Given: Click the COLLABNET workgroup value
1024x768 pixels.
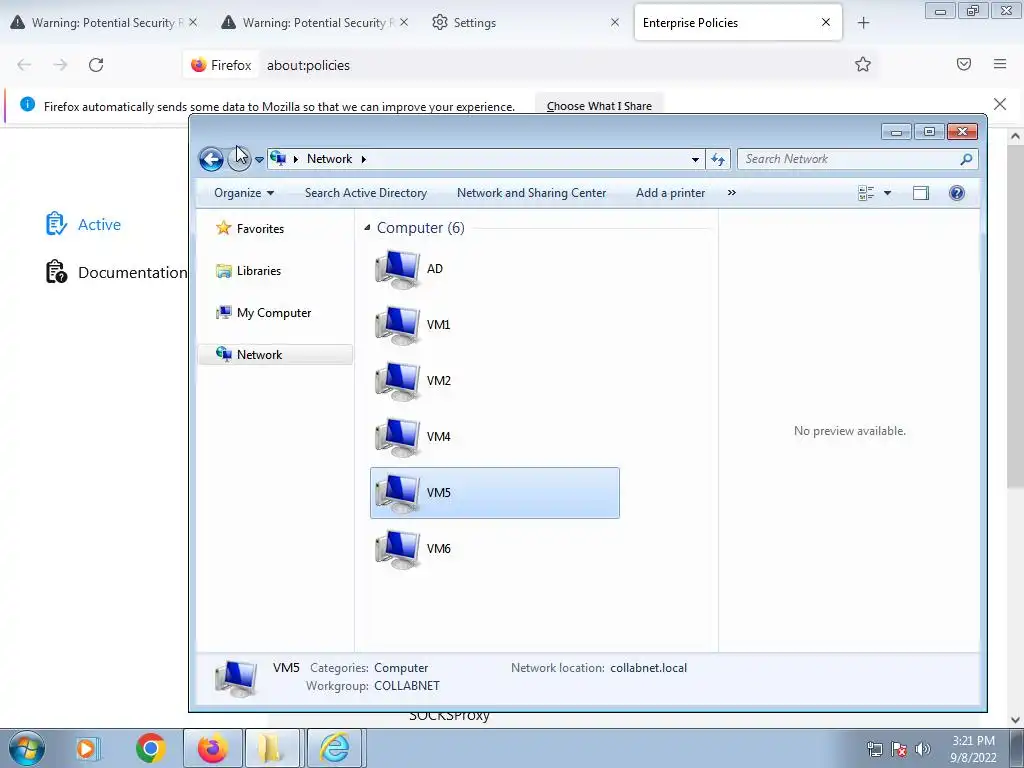Looking at the screenshot, I should (x=407, y=686).
